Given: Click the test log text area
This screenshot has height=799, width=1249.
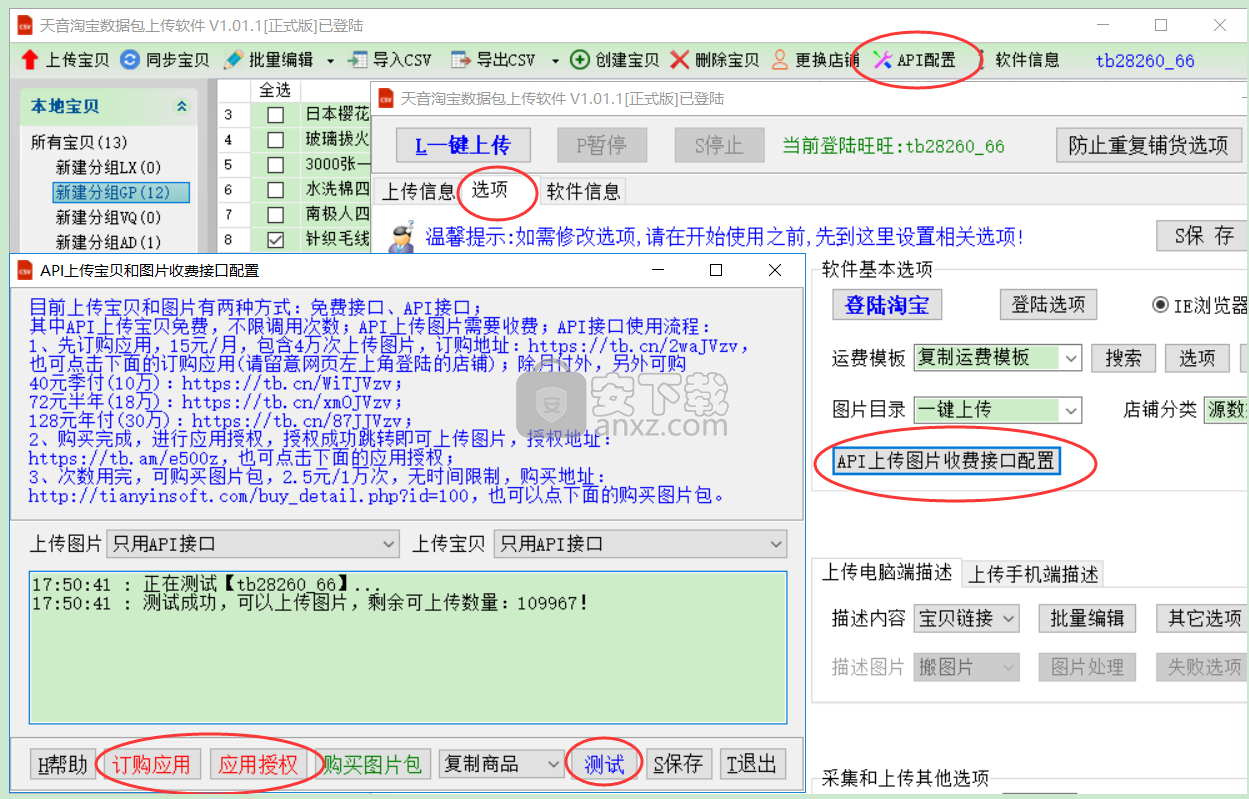Looking at the screenshot, I should pyautogui.click(x=408, y=647).
